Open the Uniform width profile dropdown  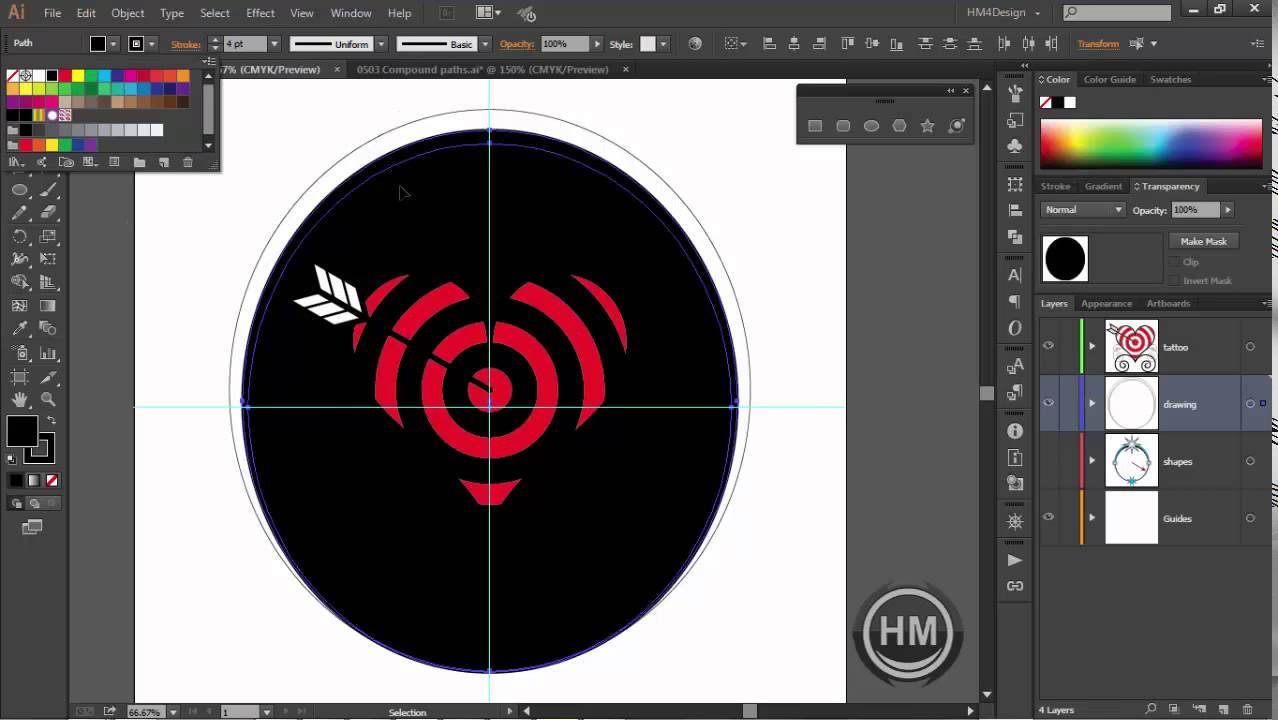click(x=381, y=44)
